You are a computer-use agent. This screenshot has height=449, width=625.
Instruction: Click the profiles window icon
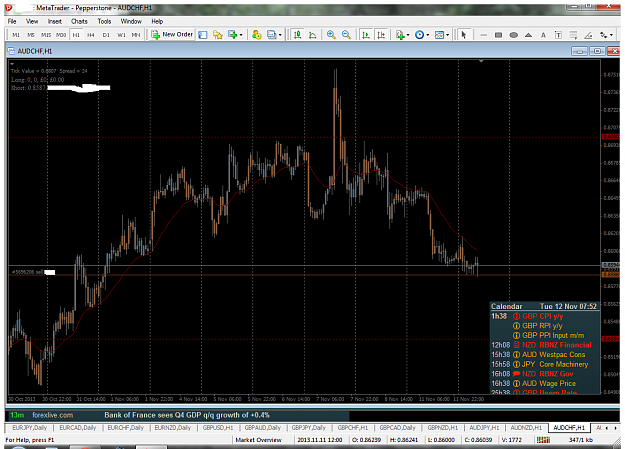(271, 35)
